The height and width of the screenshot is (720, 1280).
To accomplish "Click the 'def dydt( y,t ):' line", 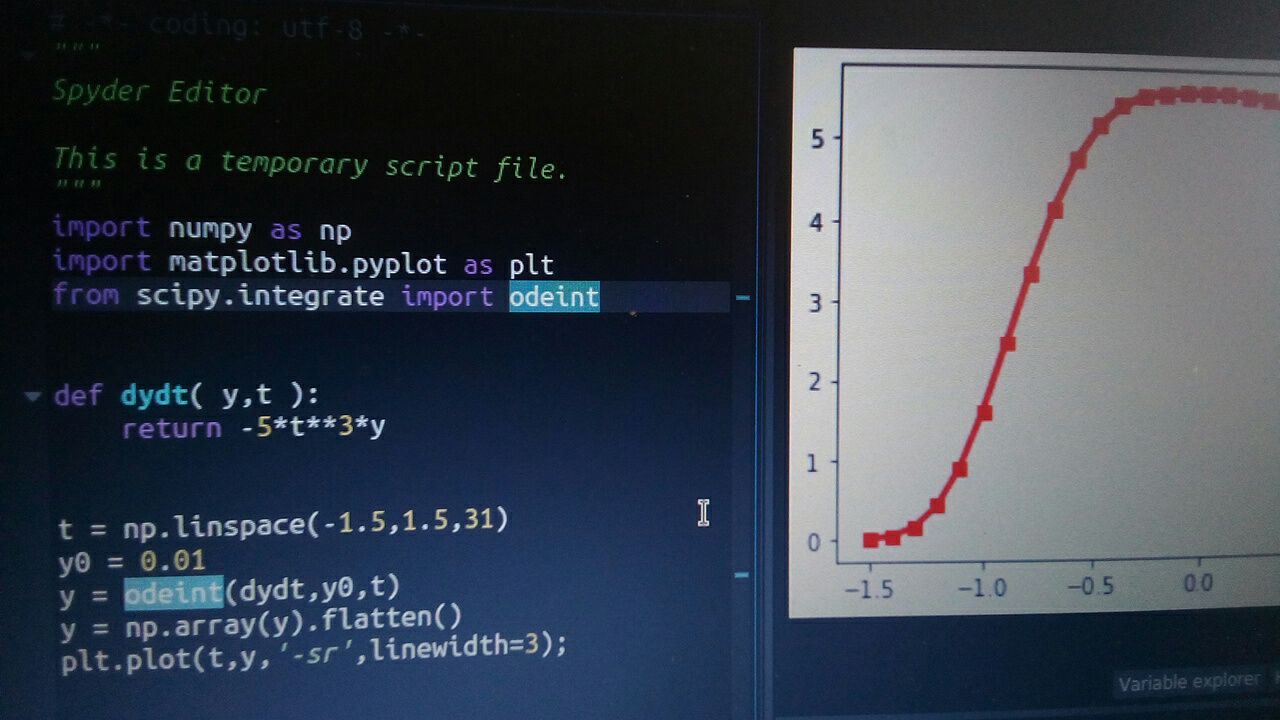I will point(187,395).
